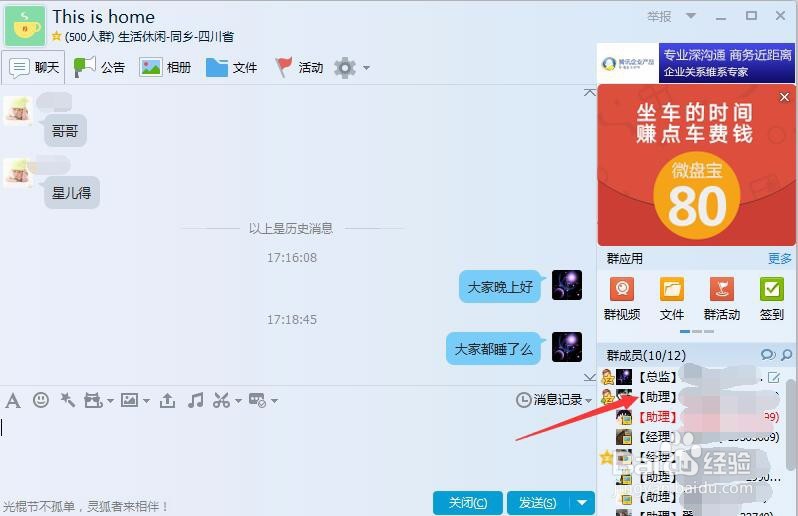Image resolution: width=798 pixels, height=516 pixels.
Task: Select the red 【助理】 member row
Action: (x=692, y=417)
